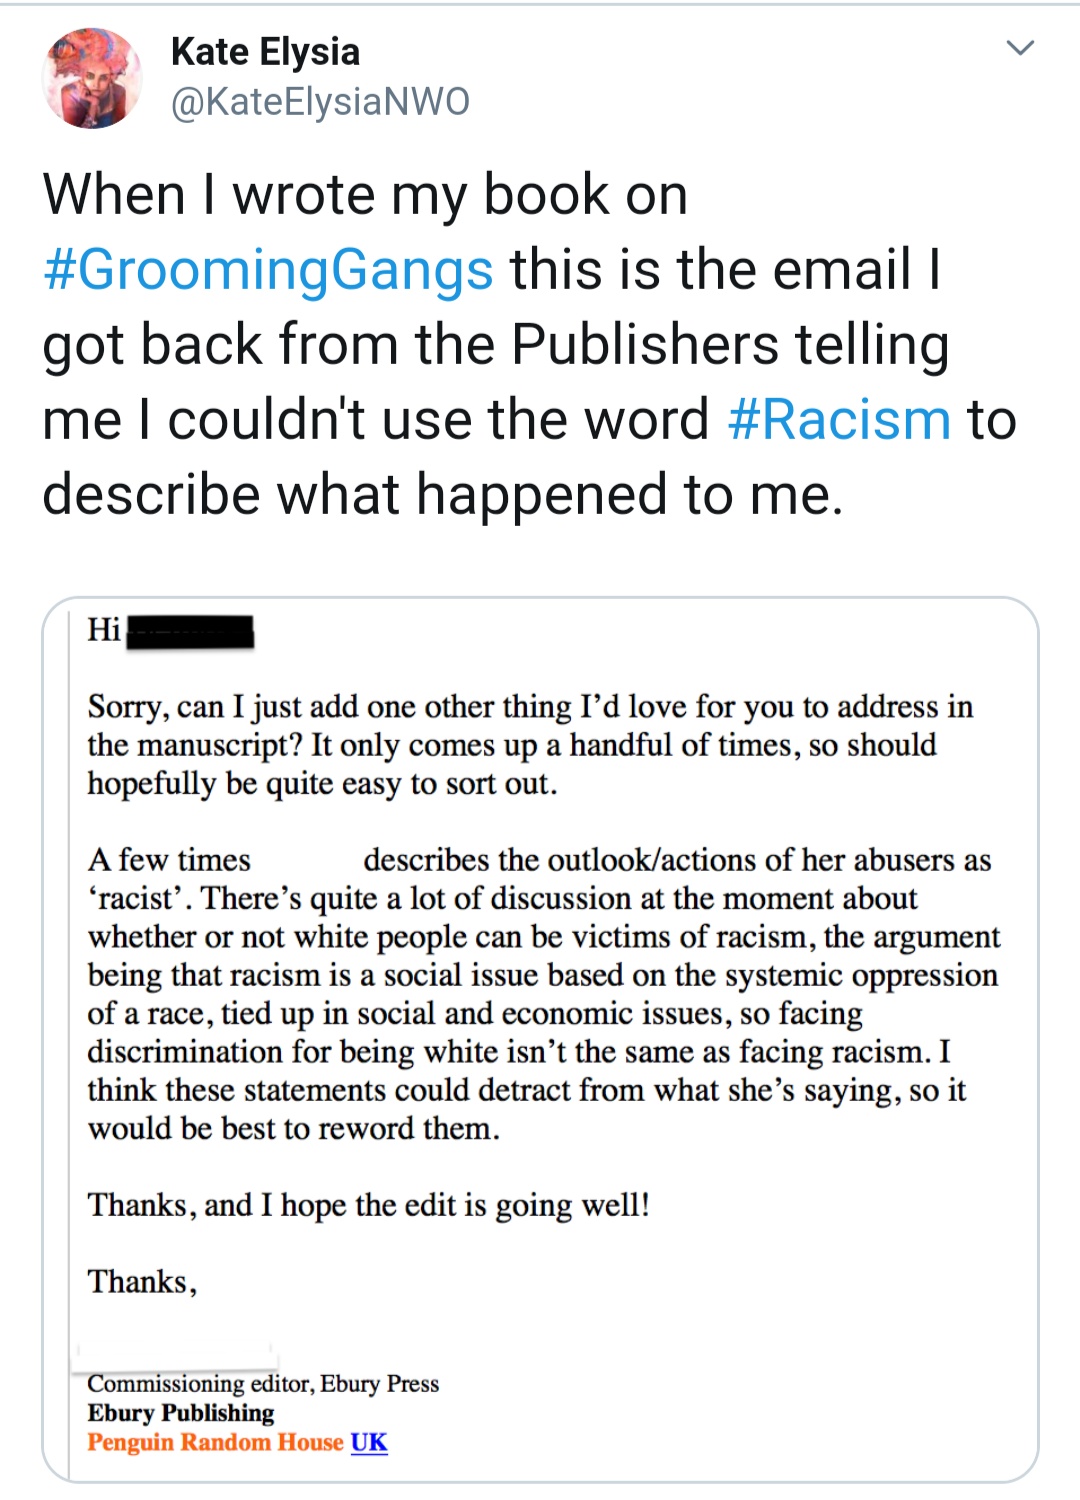
Task: Select the bold Ebury Publishing line
Action: [181, 1413]
